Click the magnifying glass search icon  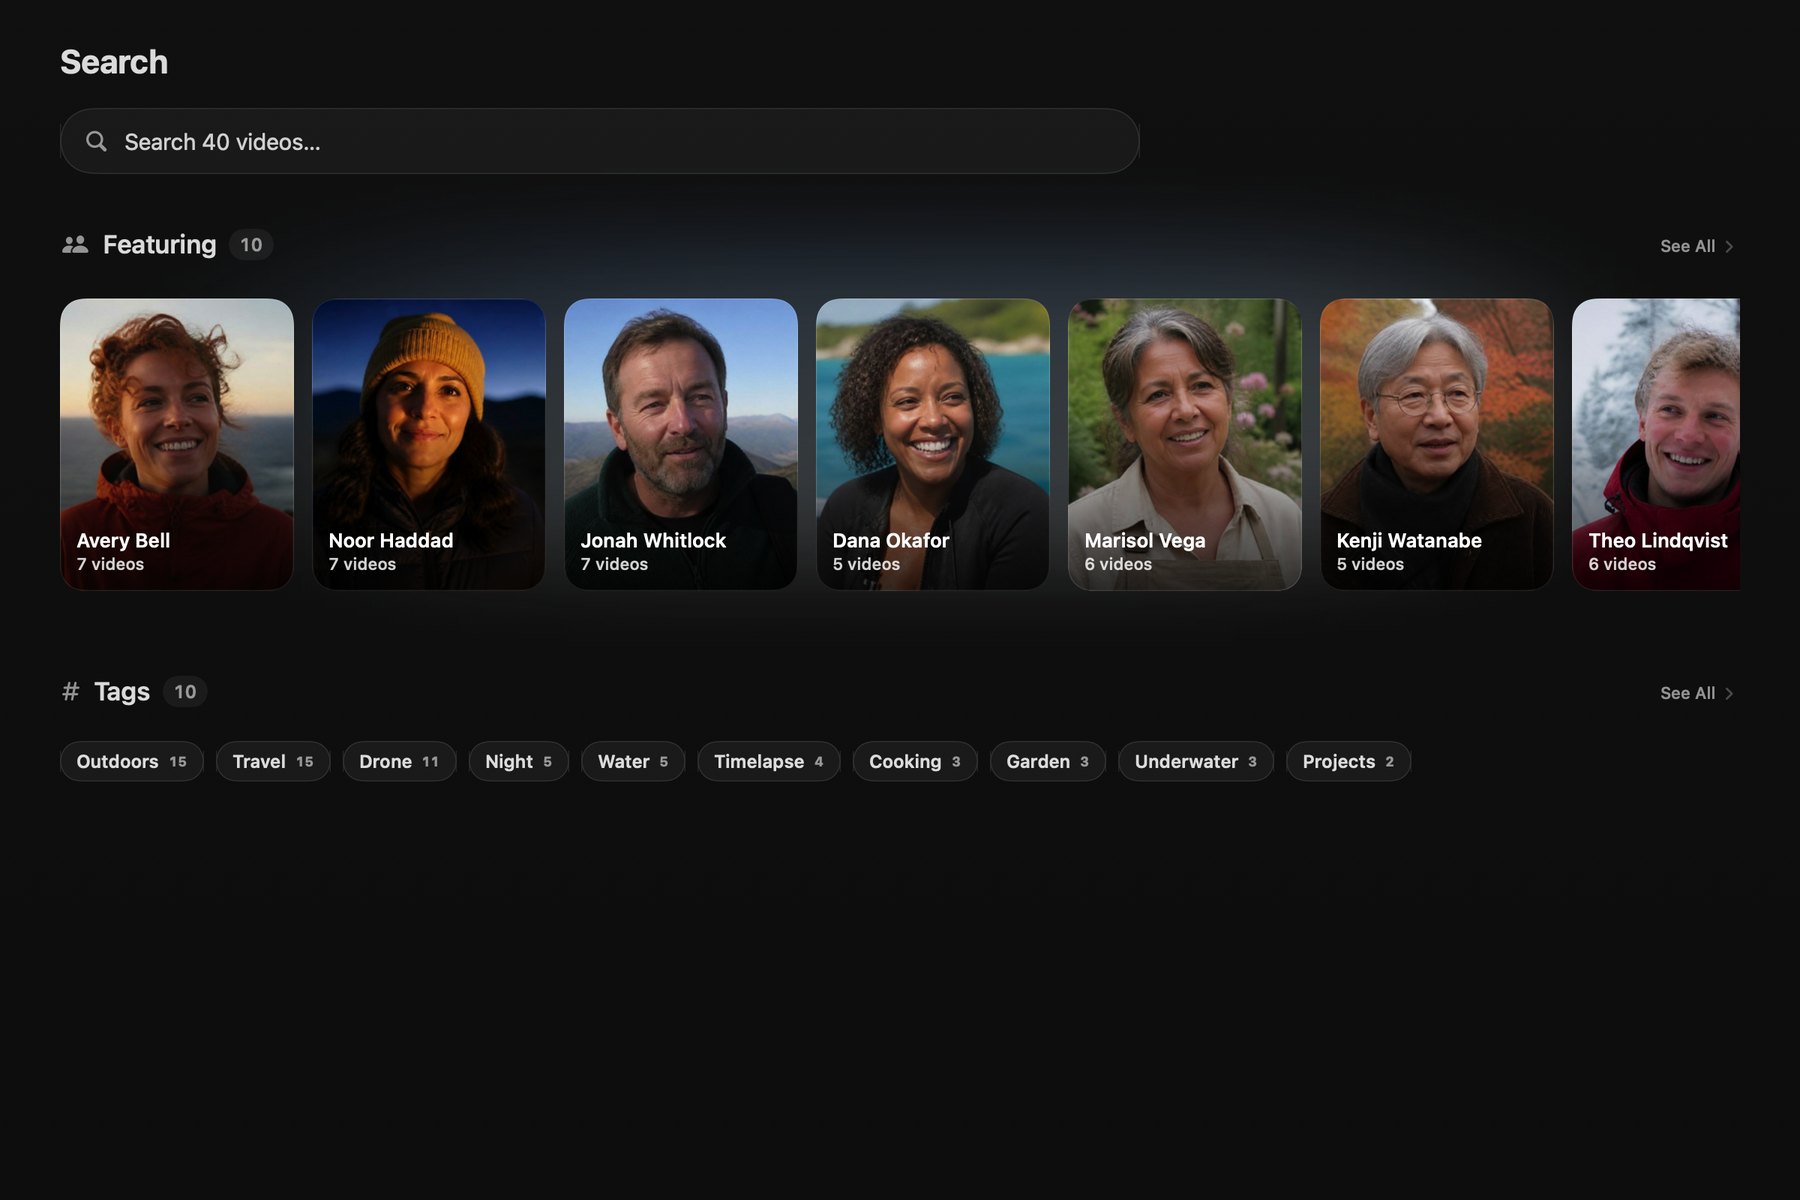(96, 141)
